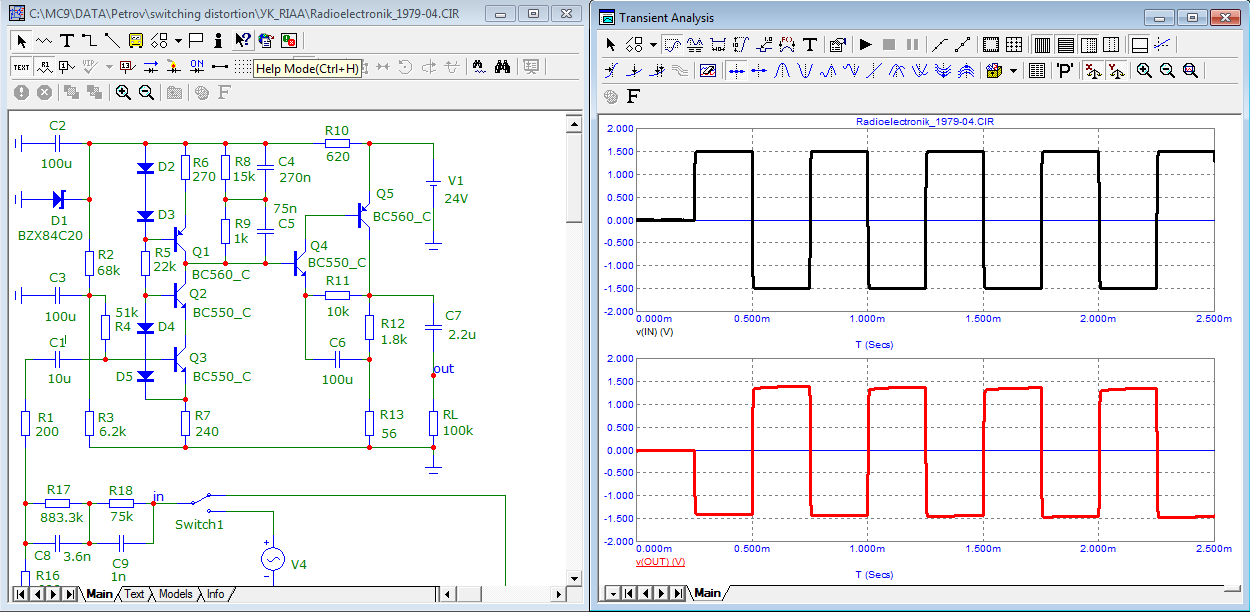Click the Wire drawing tool

[x=88, y=41]
